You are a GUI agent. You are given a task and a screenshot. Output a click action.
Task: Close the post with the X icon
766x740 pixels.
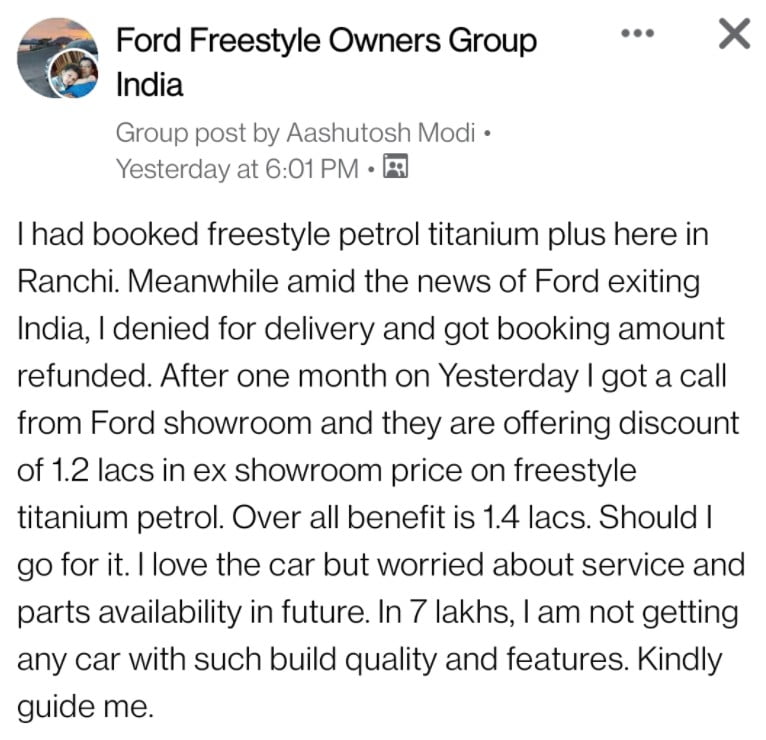pos(734,33)
